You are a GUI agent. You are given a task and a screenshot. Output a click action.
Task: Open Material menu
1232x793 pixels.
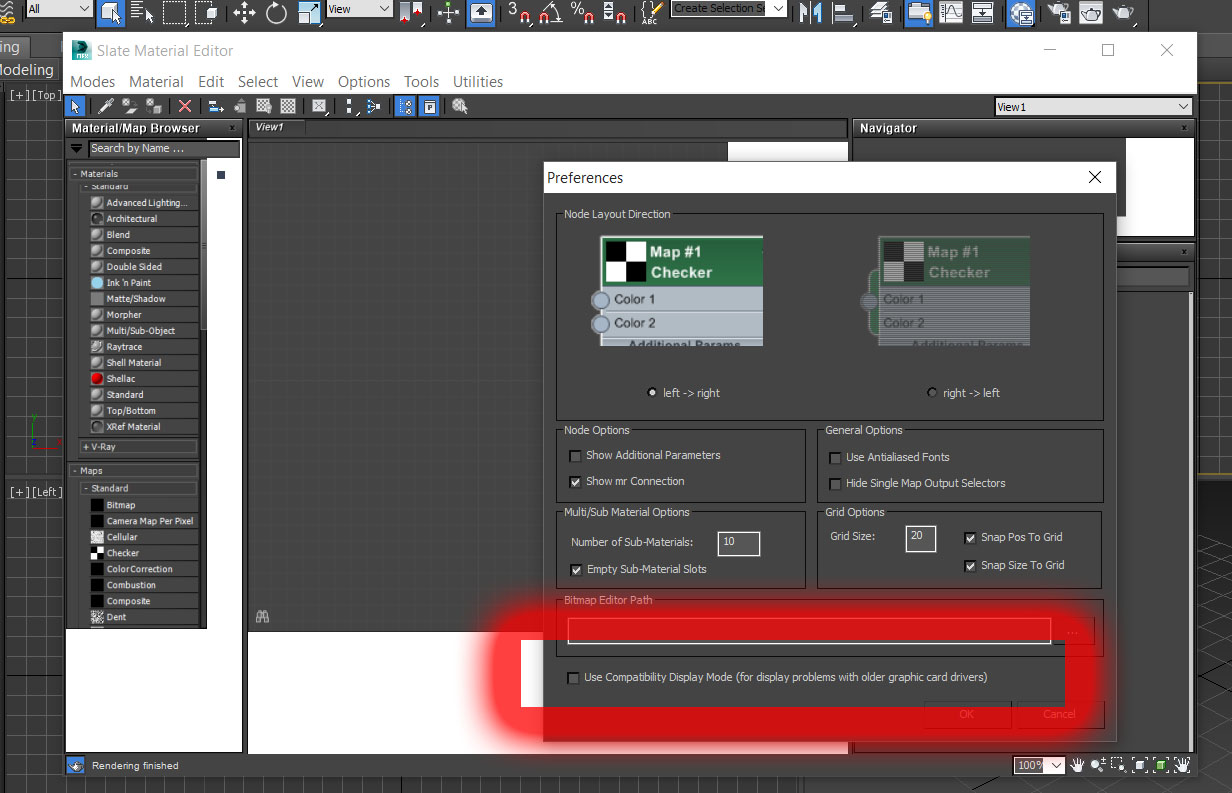156,82
